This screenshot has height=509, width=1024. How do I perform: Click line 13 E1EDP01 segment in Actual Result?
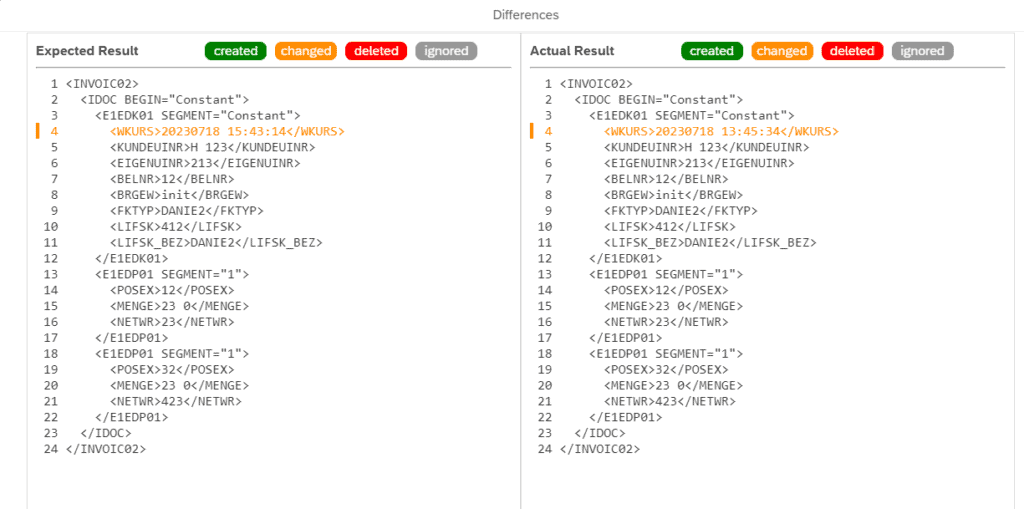point(666,274)
